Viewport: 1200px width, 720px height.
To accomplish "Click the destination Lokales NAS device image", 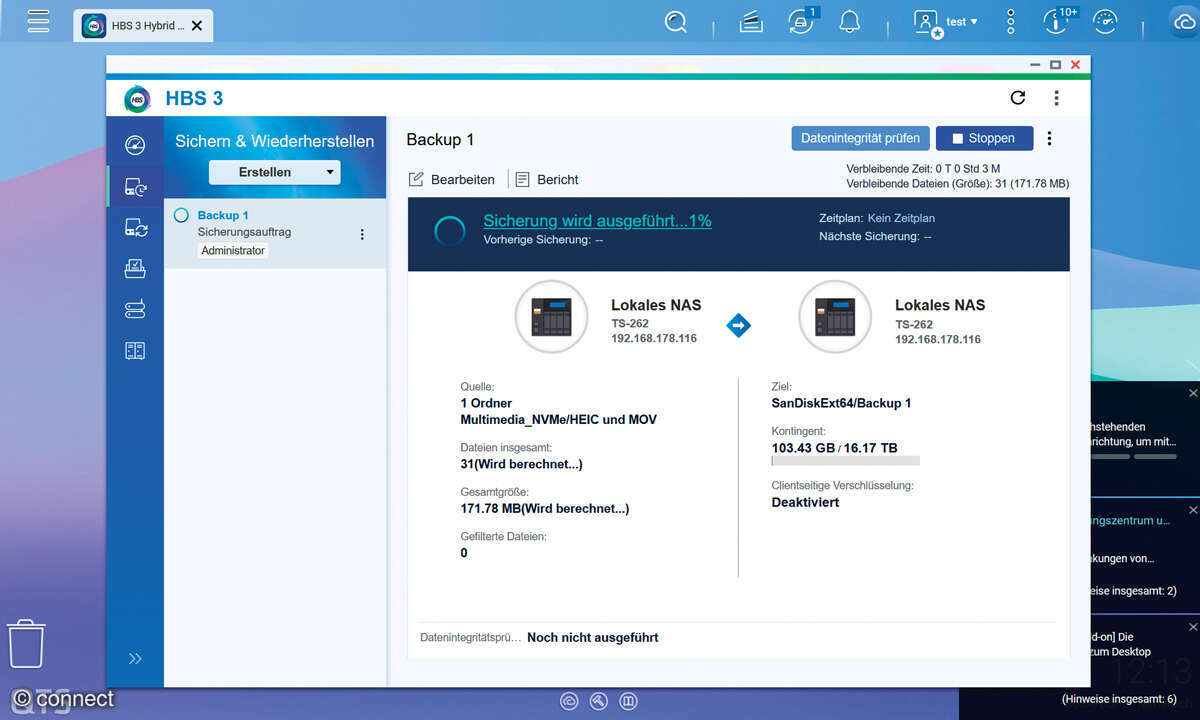I will point(835,317).
